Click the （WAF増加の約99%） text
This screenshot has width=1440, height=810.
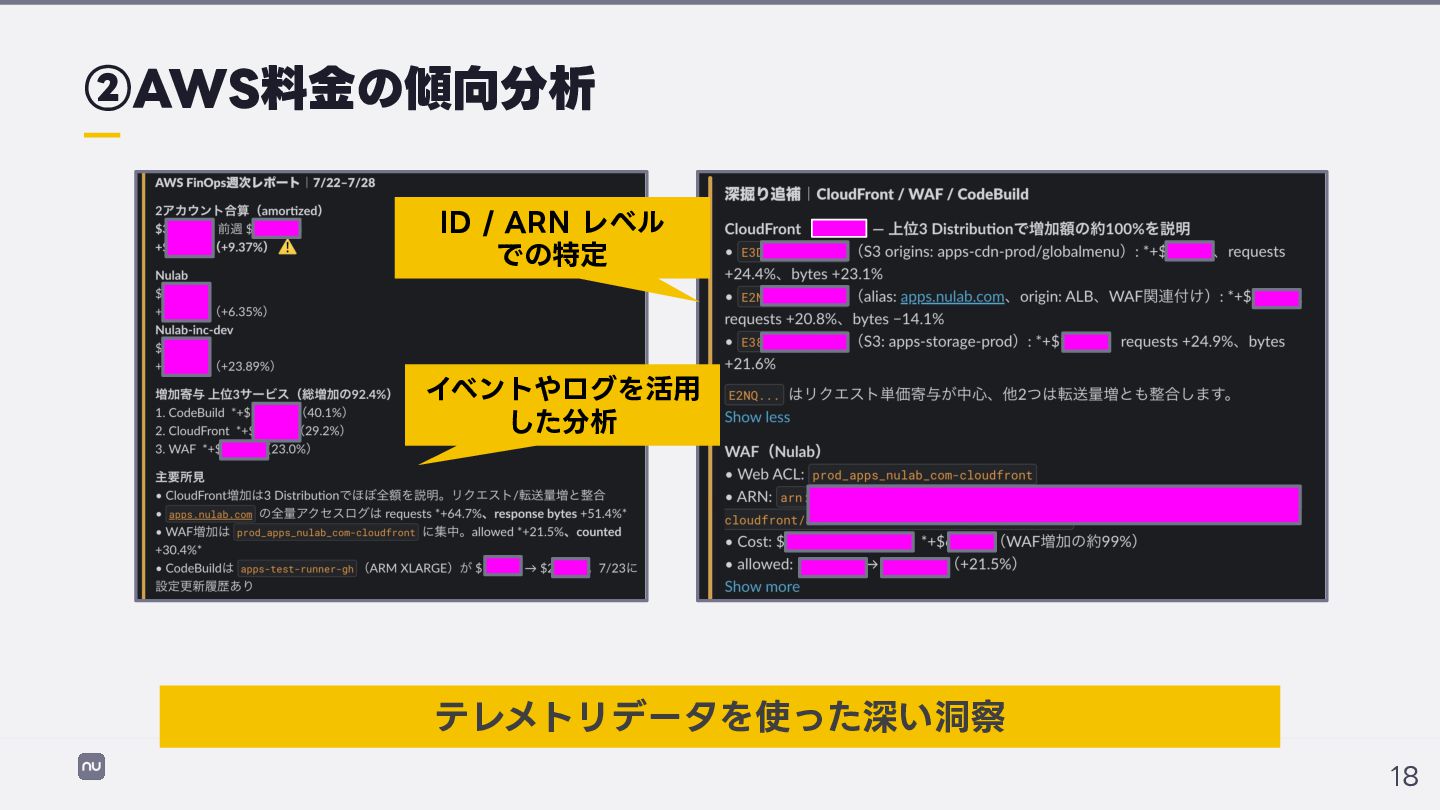pos(1069,542)
